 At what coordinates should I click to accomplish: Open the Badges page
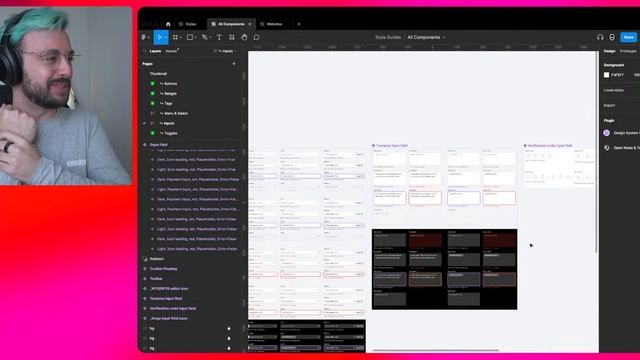coord(170,93)
